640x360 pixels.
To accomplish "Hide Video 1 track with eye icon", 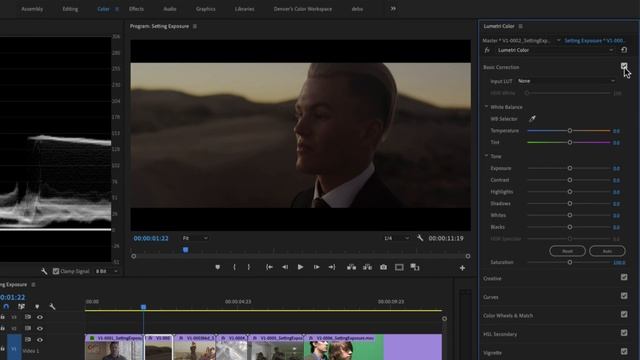I will [x=40, y=340].
